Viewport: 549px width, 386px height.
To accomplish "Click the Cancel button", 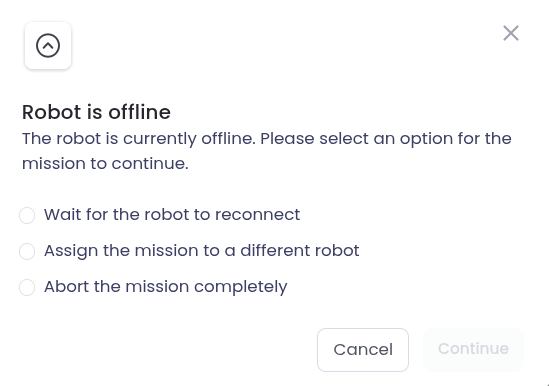I will (363, 350).
